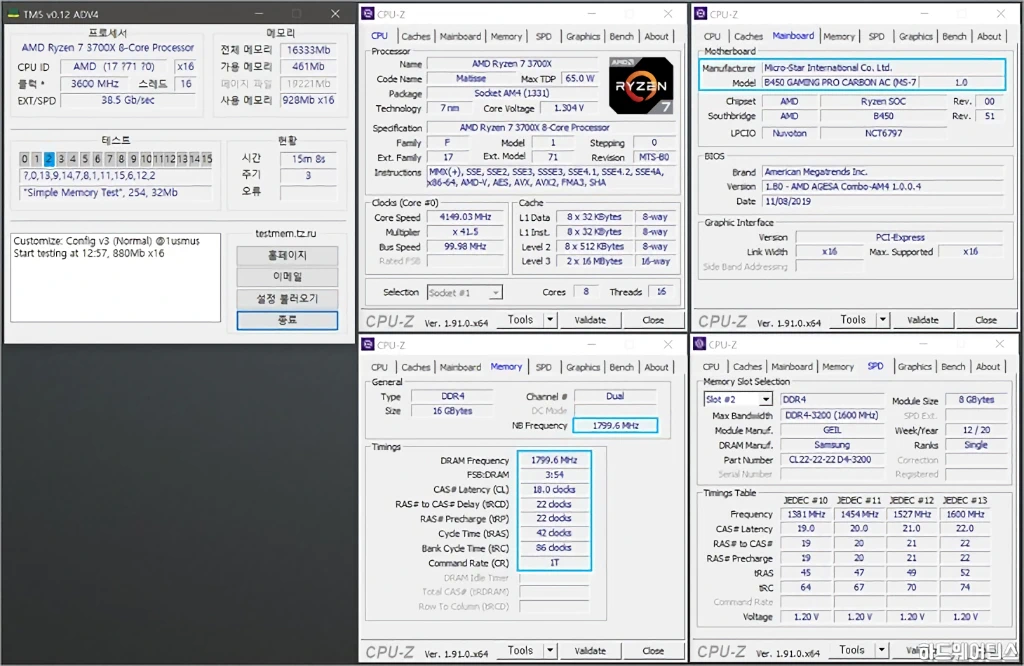This screenshot has width=1024, height=666.
Task: Click highlighted test box 2 in TM5
Action: click(x=49, y=159)
